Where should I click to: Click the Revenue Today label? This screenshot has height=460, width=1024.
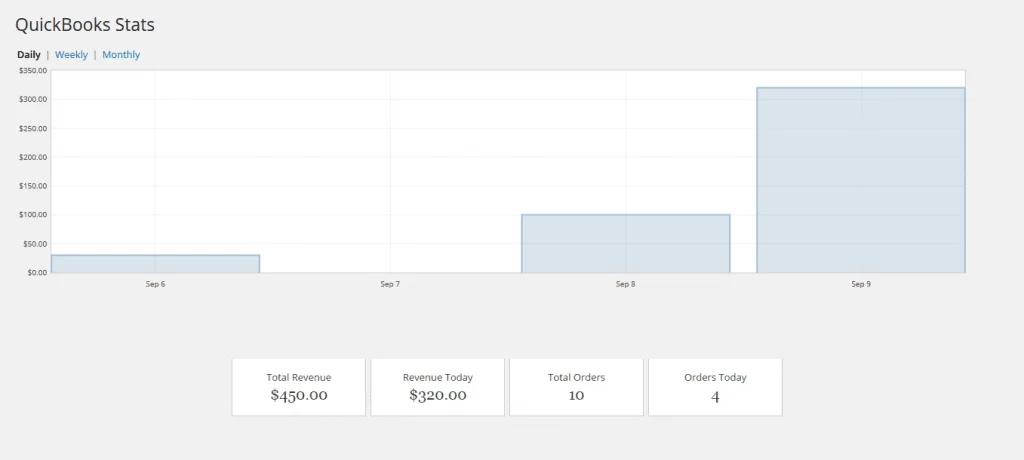tap(438, 378)
